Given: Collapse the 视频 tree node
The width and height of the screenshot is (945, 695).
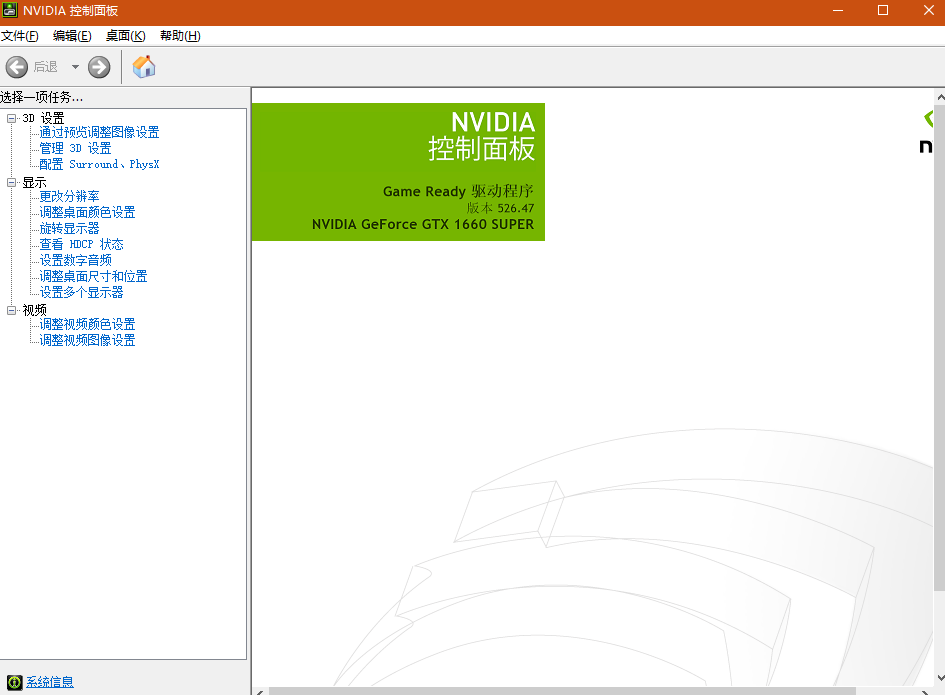Looking at the screenshot, I should click(11, 310).
